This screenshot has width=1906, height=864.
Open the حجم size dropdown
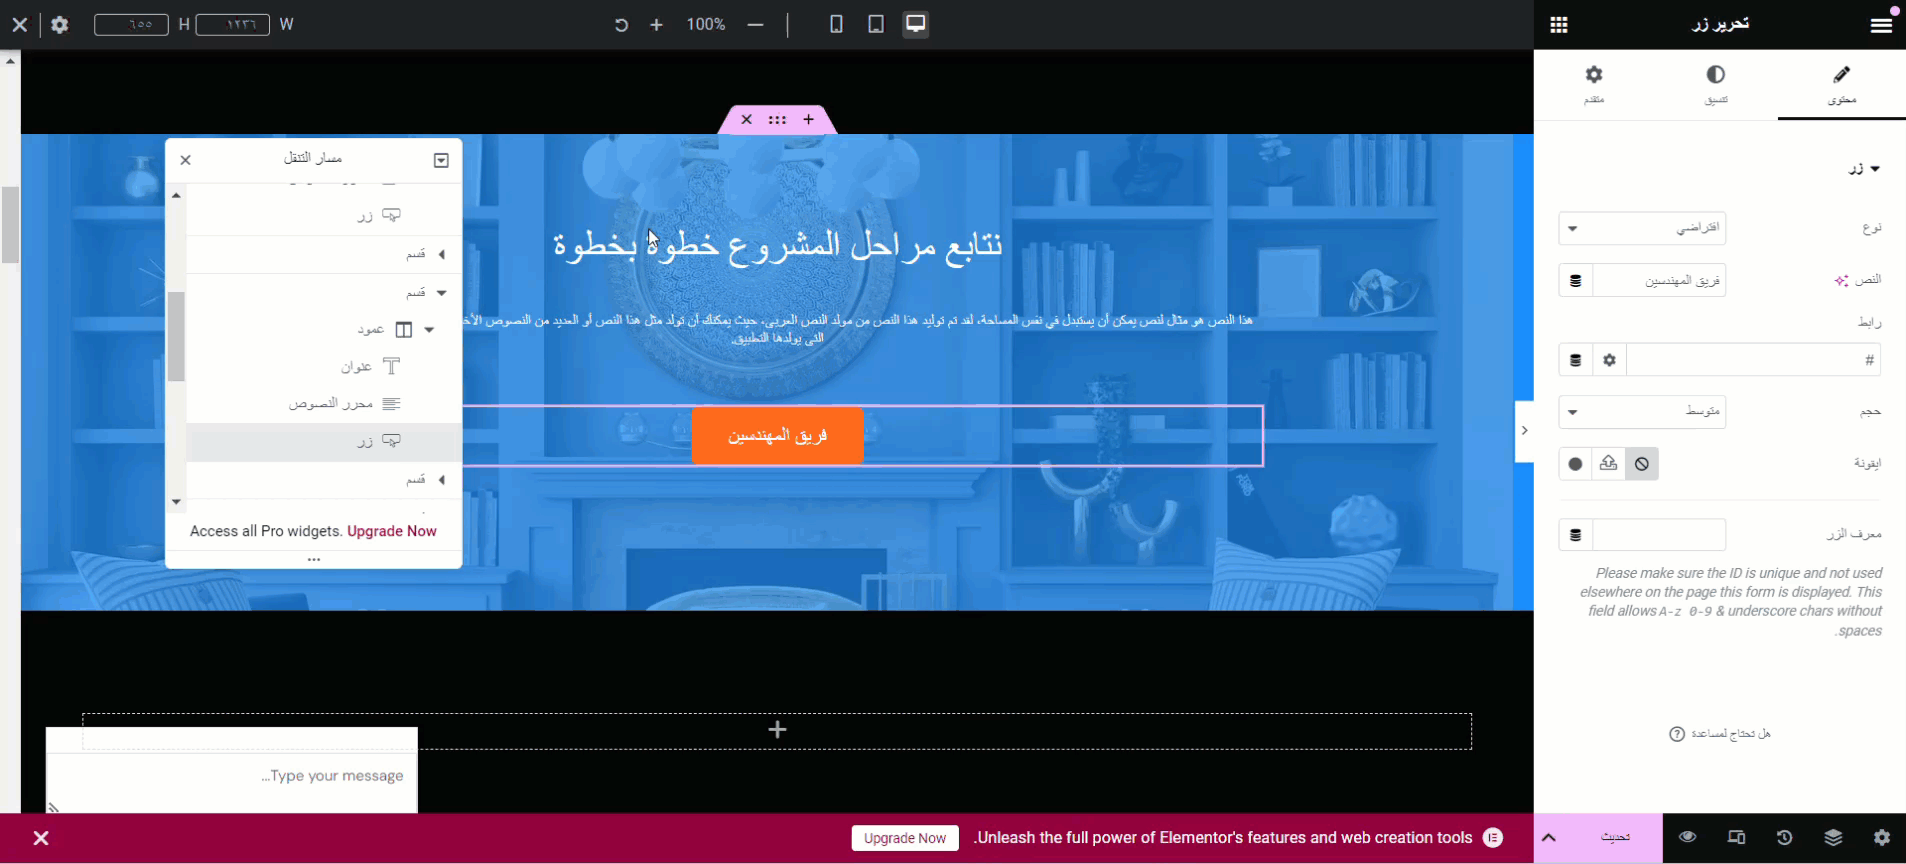[x=1642, y=412]
